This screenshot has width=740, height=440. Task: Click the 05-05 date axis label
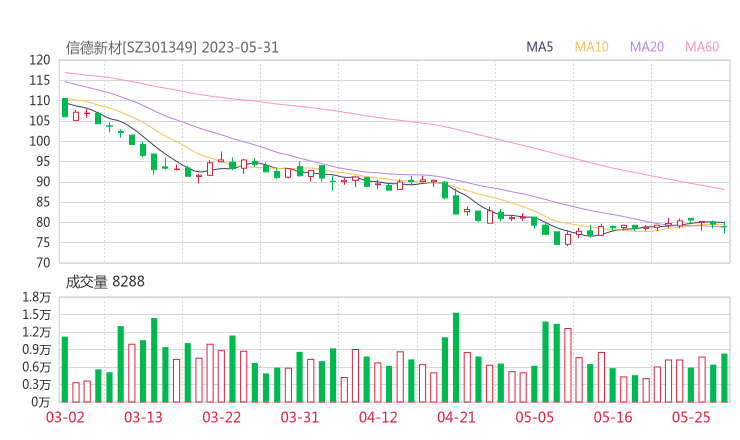[534, 417]
